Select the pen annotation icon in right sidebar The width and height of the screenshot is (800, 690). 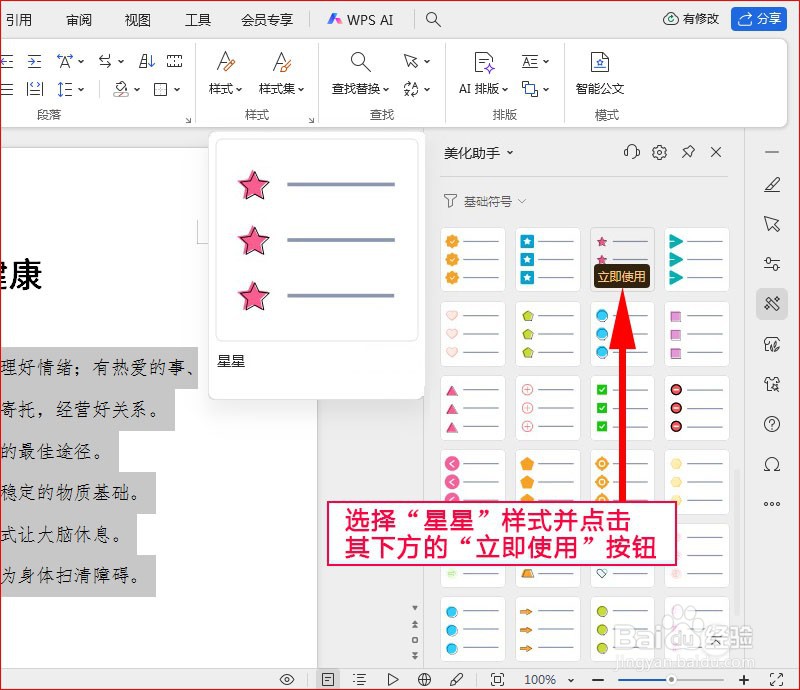click(771, 184)
